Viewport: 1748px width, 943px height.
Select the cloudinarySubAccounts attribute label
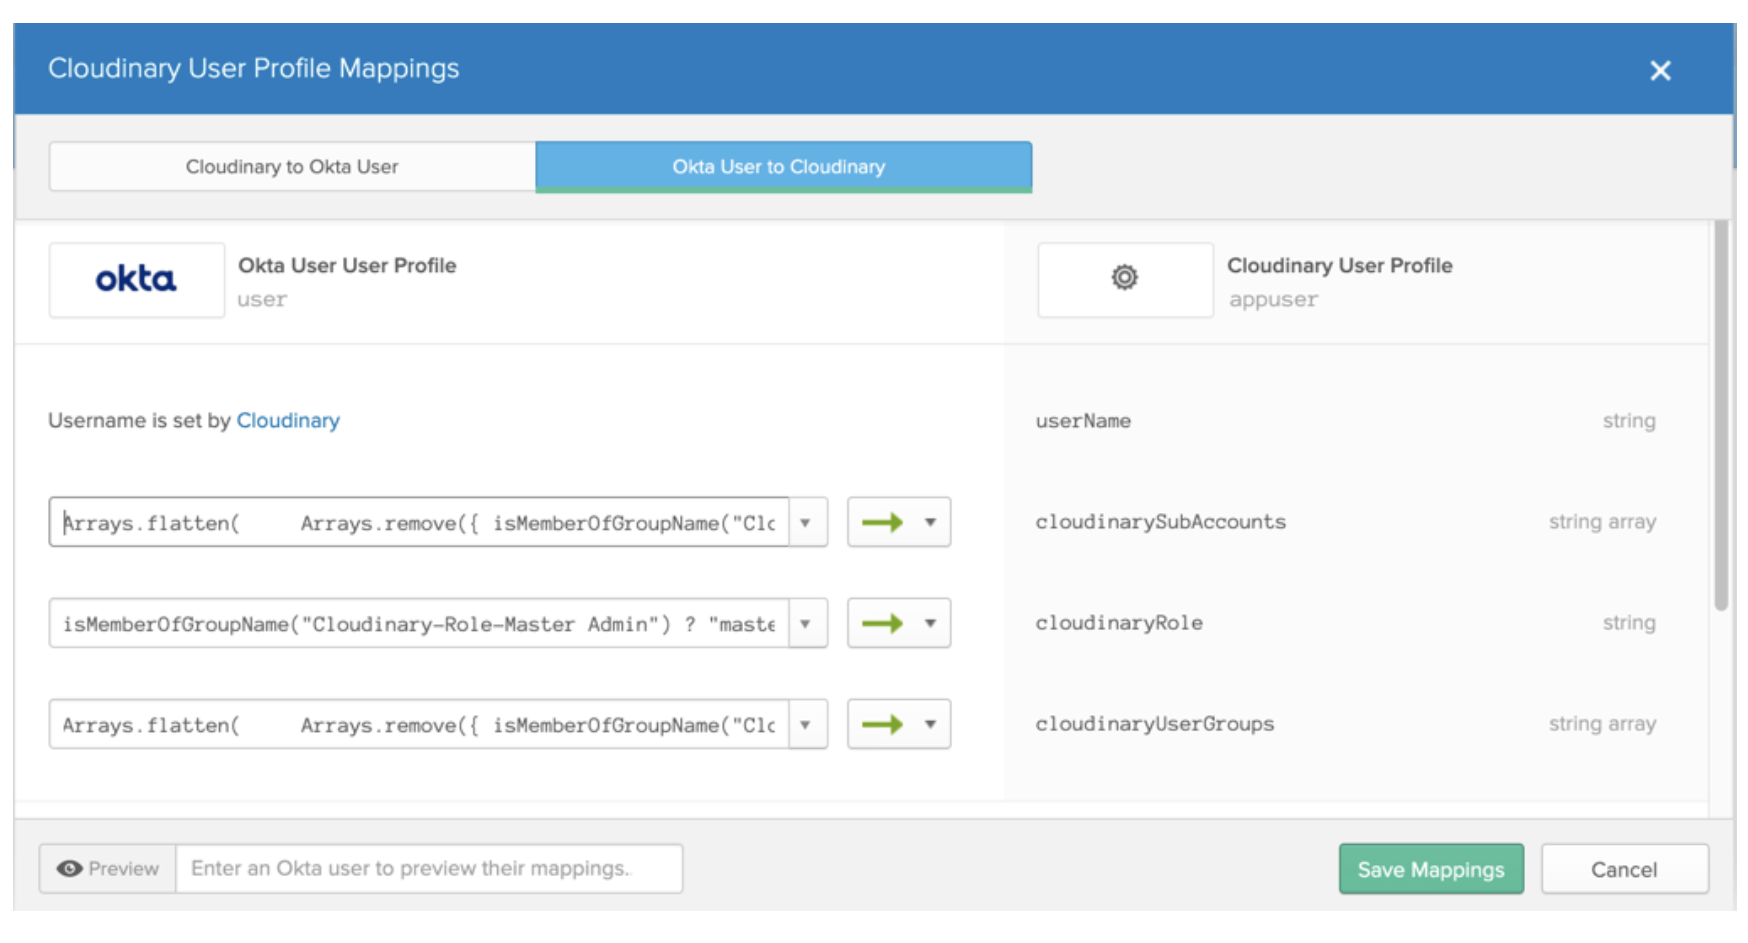(1161, 522)
